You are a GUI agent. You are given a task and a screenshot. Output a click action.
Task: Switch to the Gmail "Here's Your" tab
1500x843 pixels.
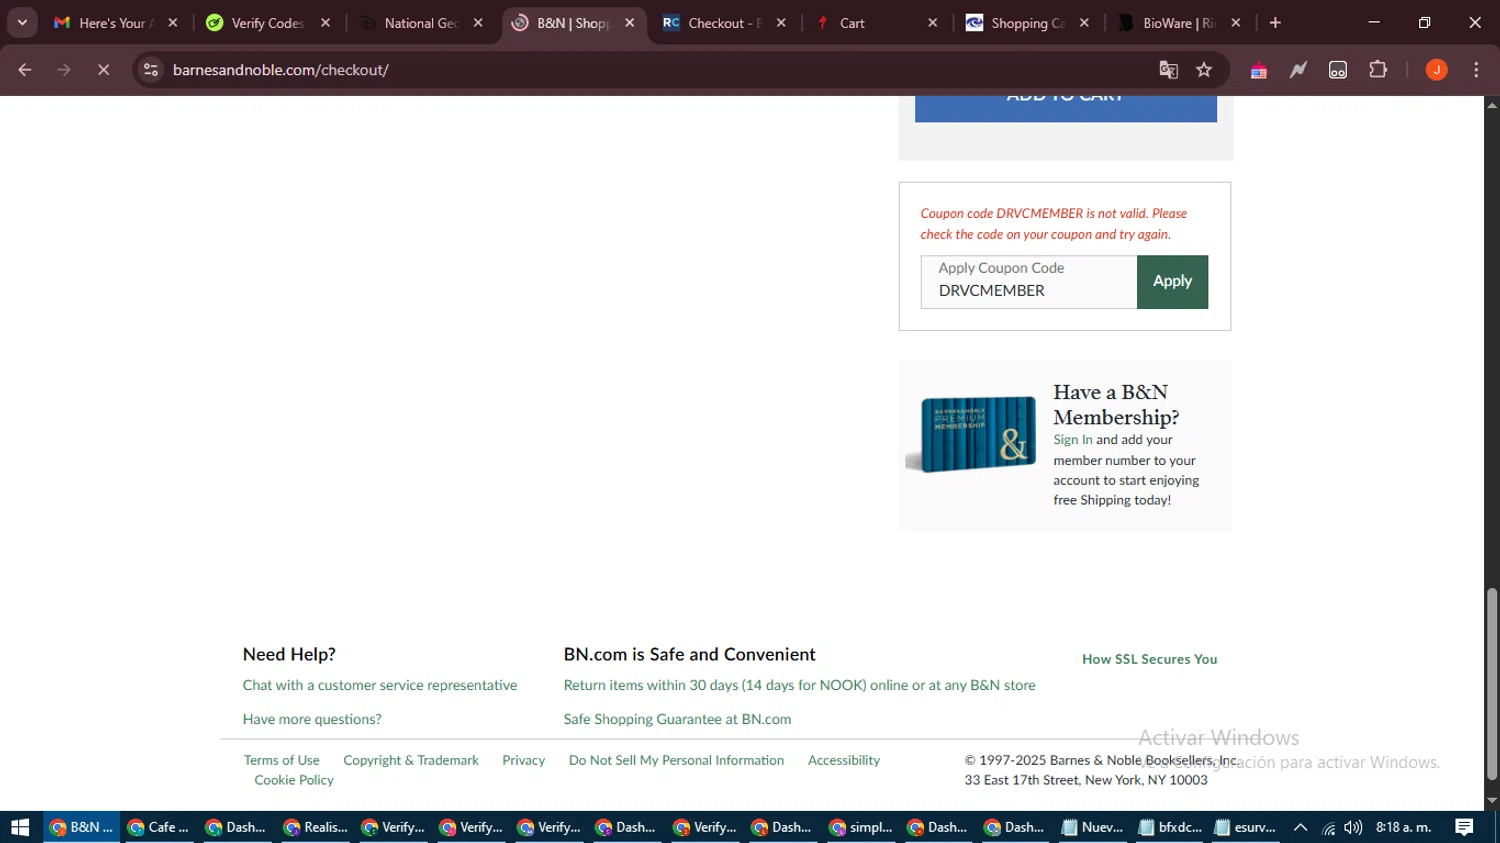(x=102, y=23)
